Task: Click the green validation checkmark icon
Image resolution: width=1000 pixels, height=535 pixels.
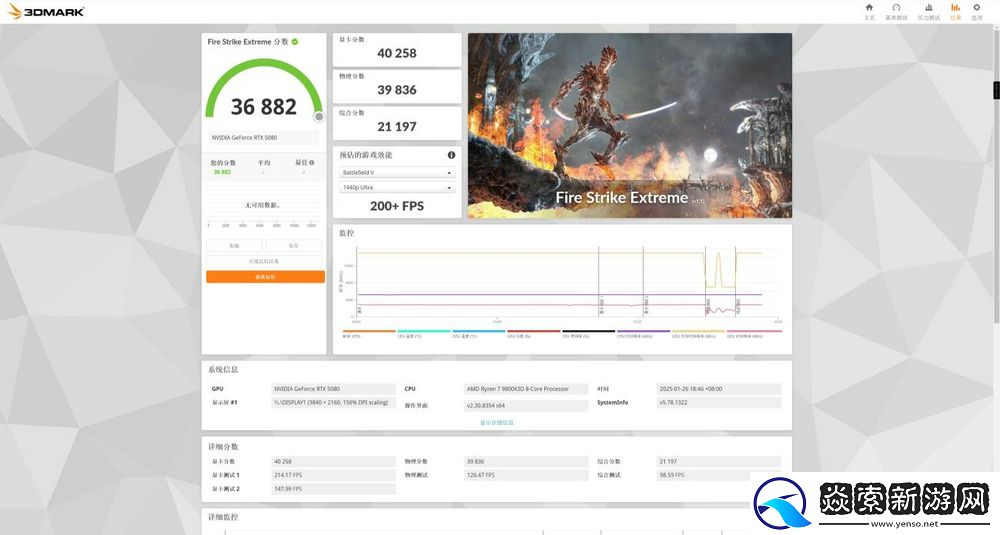Action: (295, 42)
